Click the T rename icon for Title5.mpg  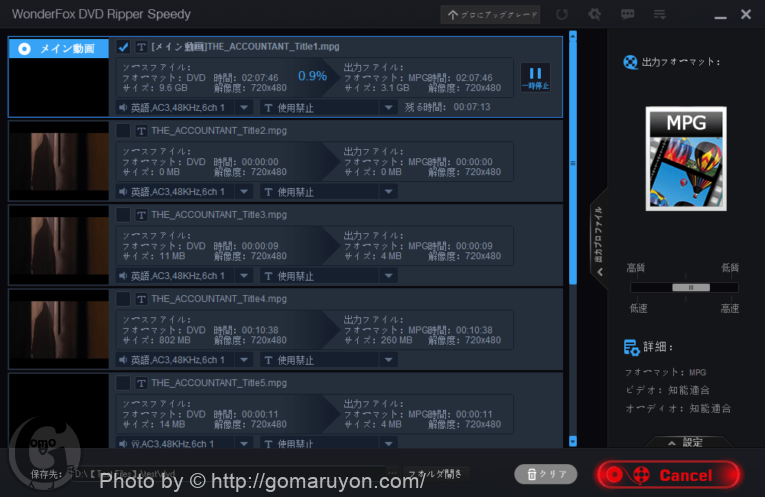click(141, 383)
